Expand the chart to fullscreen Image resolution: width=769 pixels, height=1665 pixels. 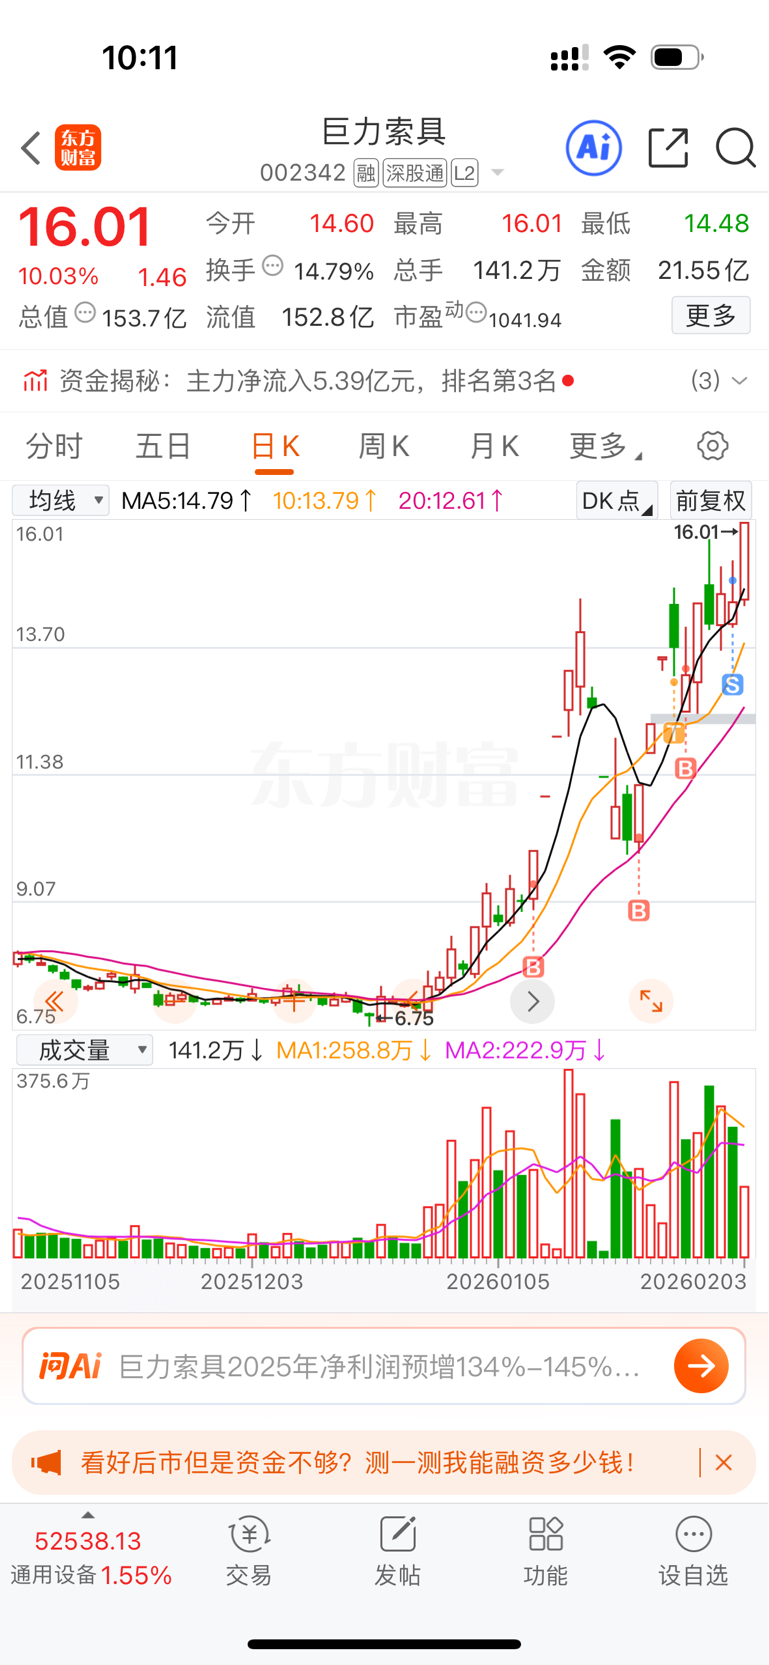pos(651,1001)
